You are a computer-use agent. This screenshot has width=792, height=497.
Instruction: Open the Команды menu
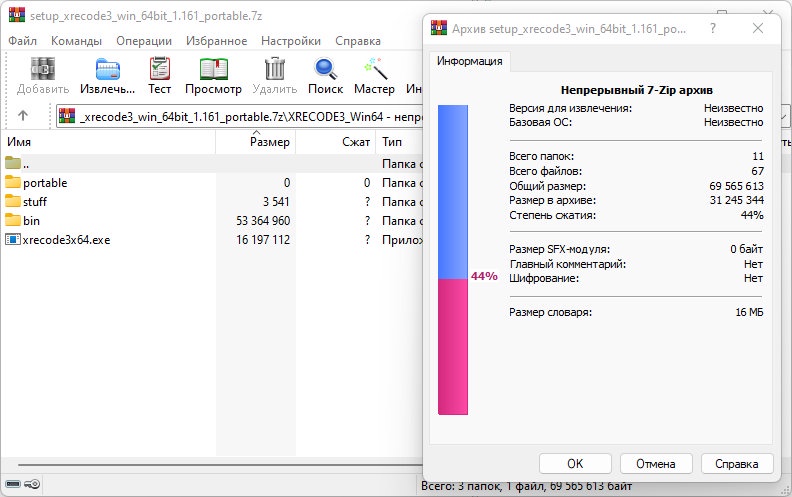(75, 41)
